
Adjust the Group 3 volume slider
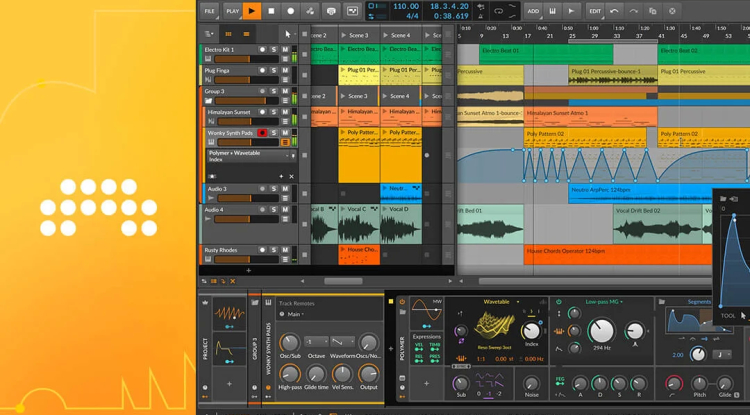[246, 101]
